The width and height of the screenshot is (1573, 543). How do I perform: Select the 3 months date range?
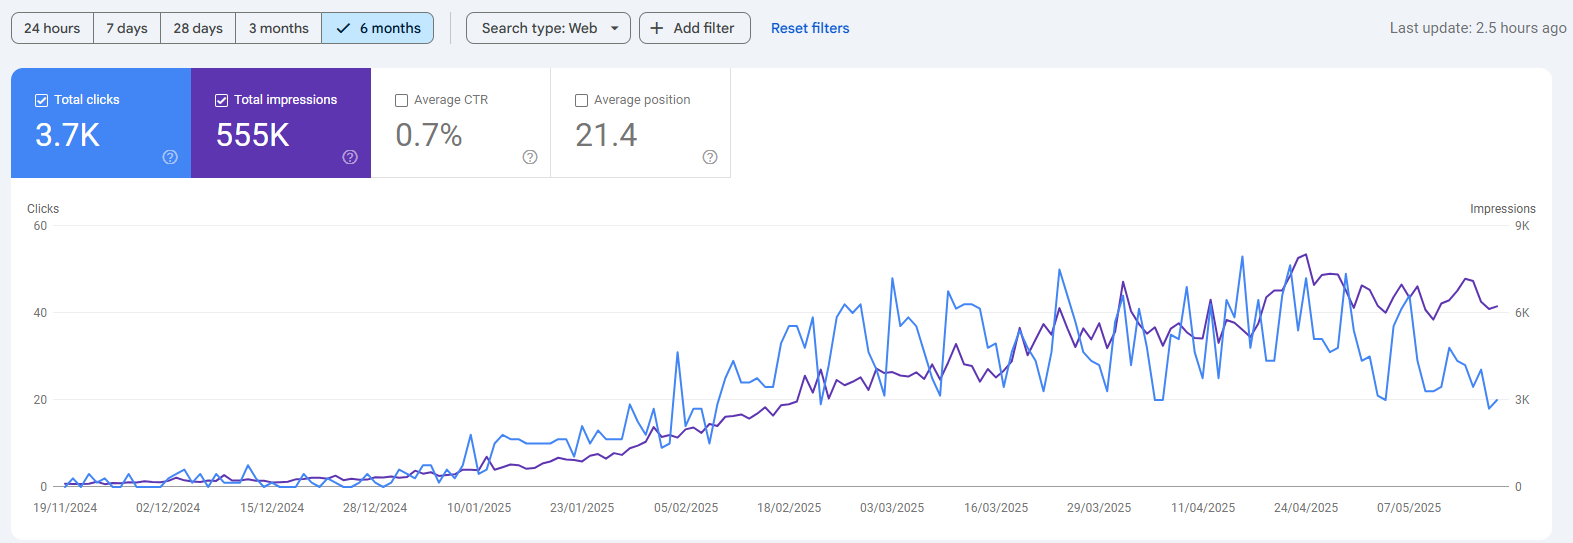click(278, 28)
